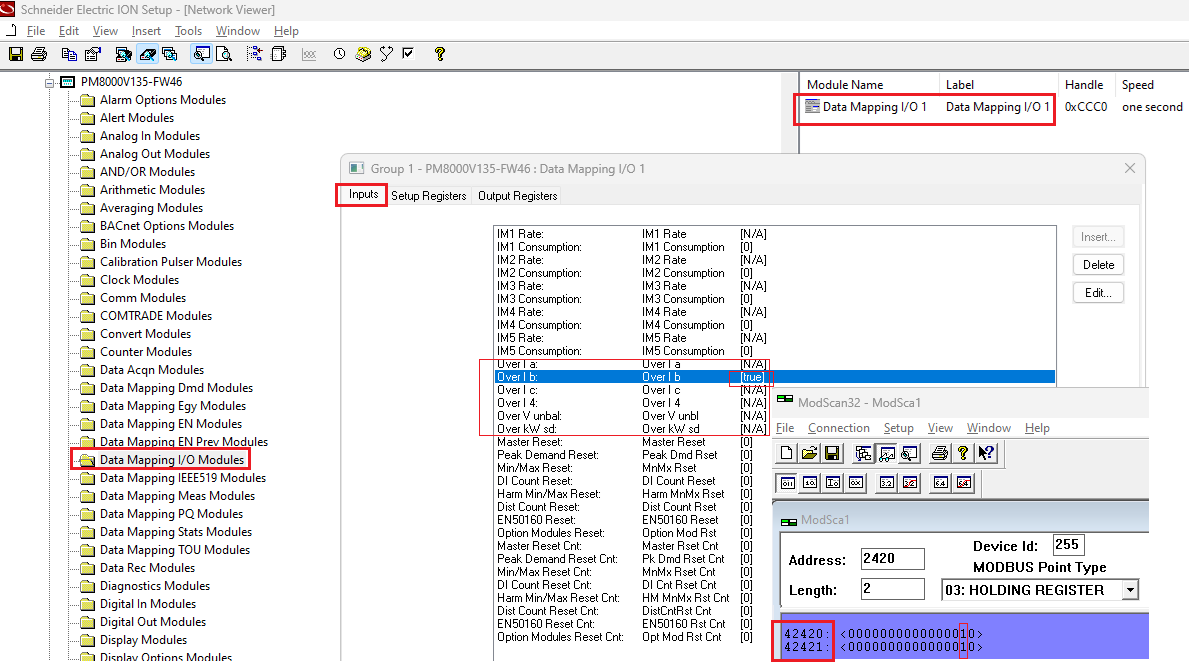Click the disabled Insert... button
The image size is (1191, 666).
(1098, 237)
